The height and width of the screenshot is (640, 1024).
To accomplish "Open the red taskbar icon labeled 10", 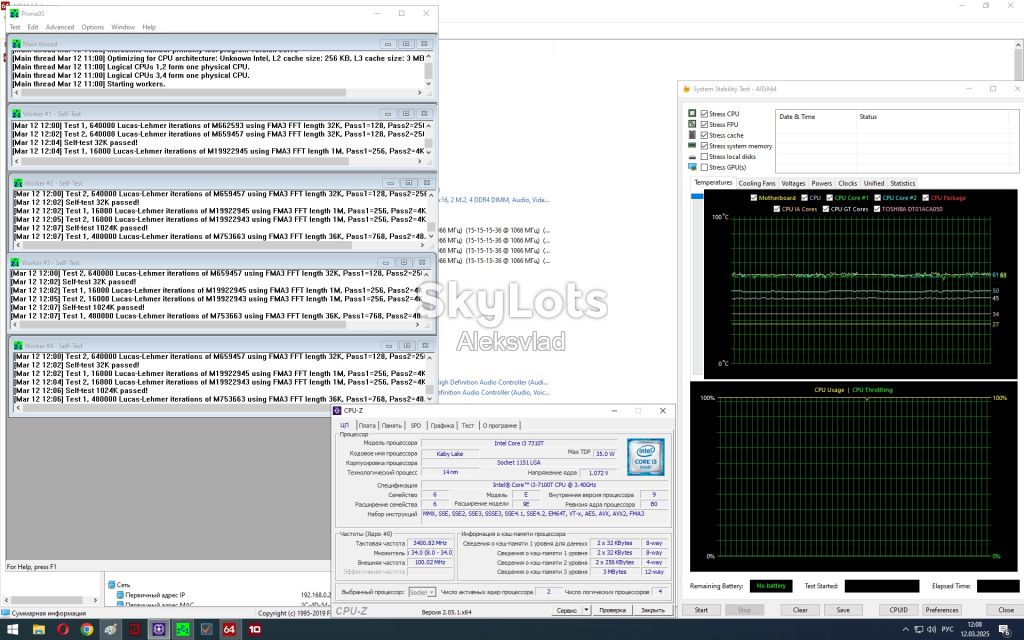I will (254, 630).
